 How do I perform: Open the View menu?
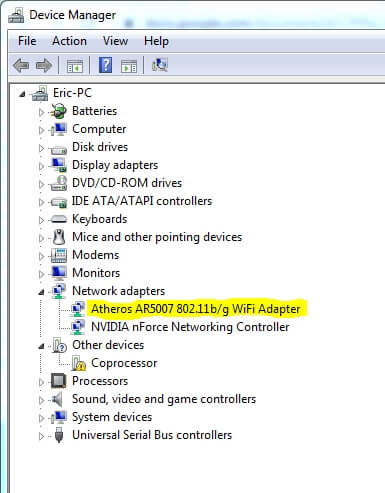(x=115, y=41)
